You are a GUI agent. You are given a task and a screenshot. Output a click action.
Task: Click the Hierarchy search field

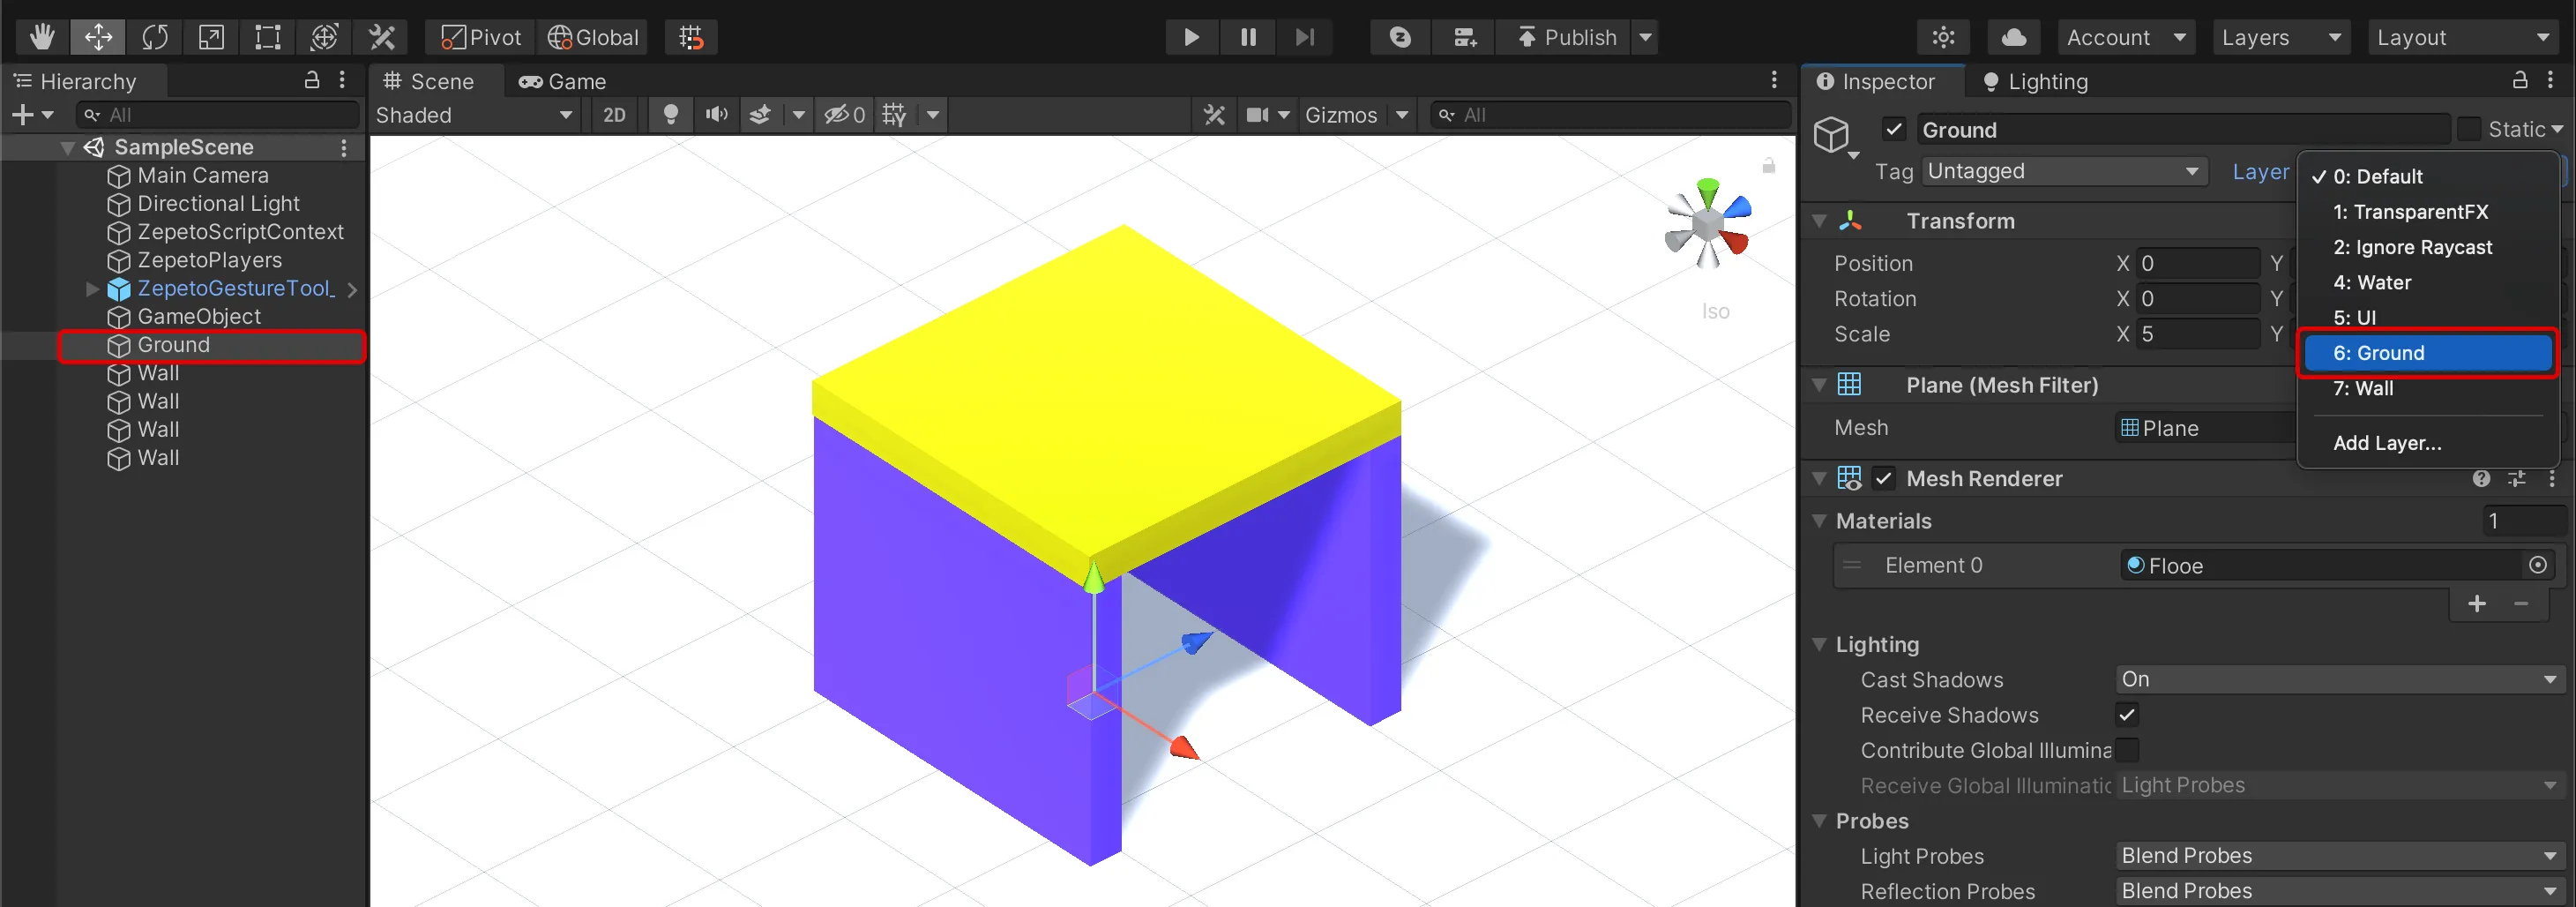coord(218,115)
